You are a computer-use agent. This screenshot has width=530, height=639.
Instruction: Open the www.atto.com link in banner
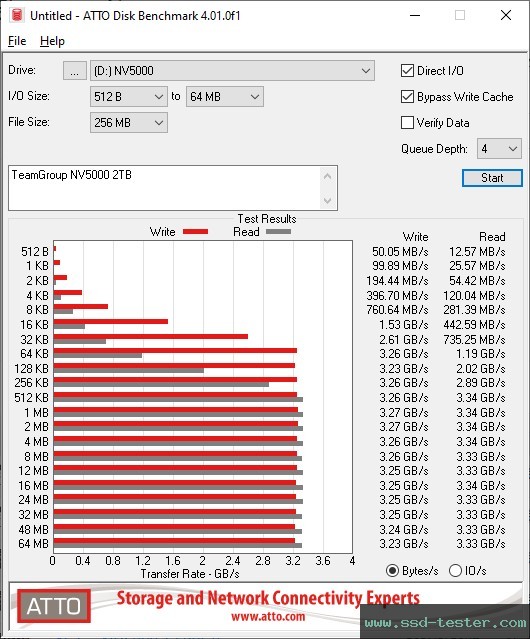[268, 617]
